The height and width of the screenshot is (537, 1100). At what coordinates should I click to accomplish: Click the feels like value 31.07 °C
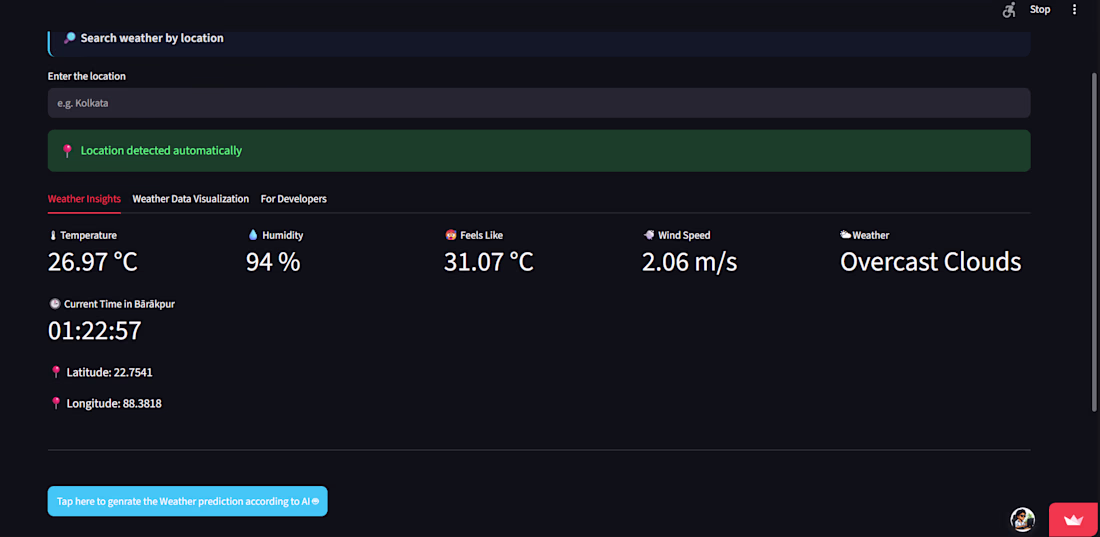pos(489,263)
